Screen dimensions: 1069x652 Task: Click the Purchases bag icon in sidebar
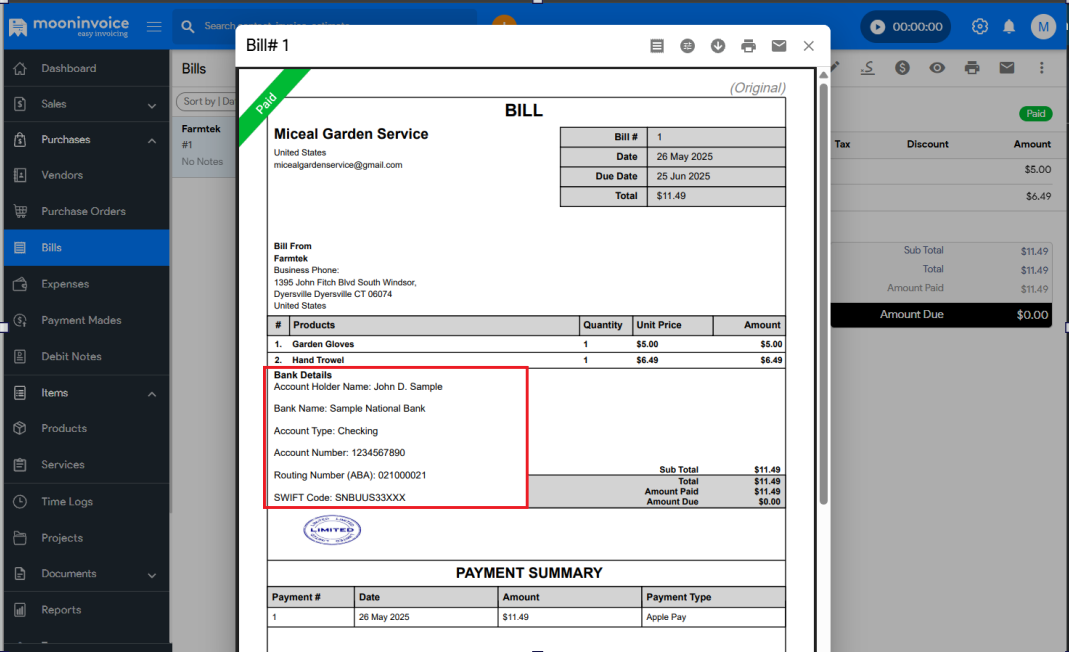pyautogui.click(x=20, y=139)
